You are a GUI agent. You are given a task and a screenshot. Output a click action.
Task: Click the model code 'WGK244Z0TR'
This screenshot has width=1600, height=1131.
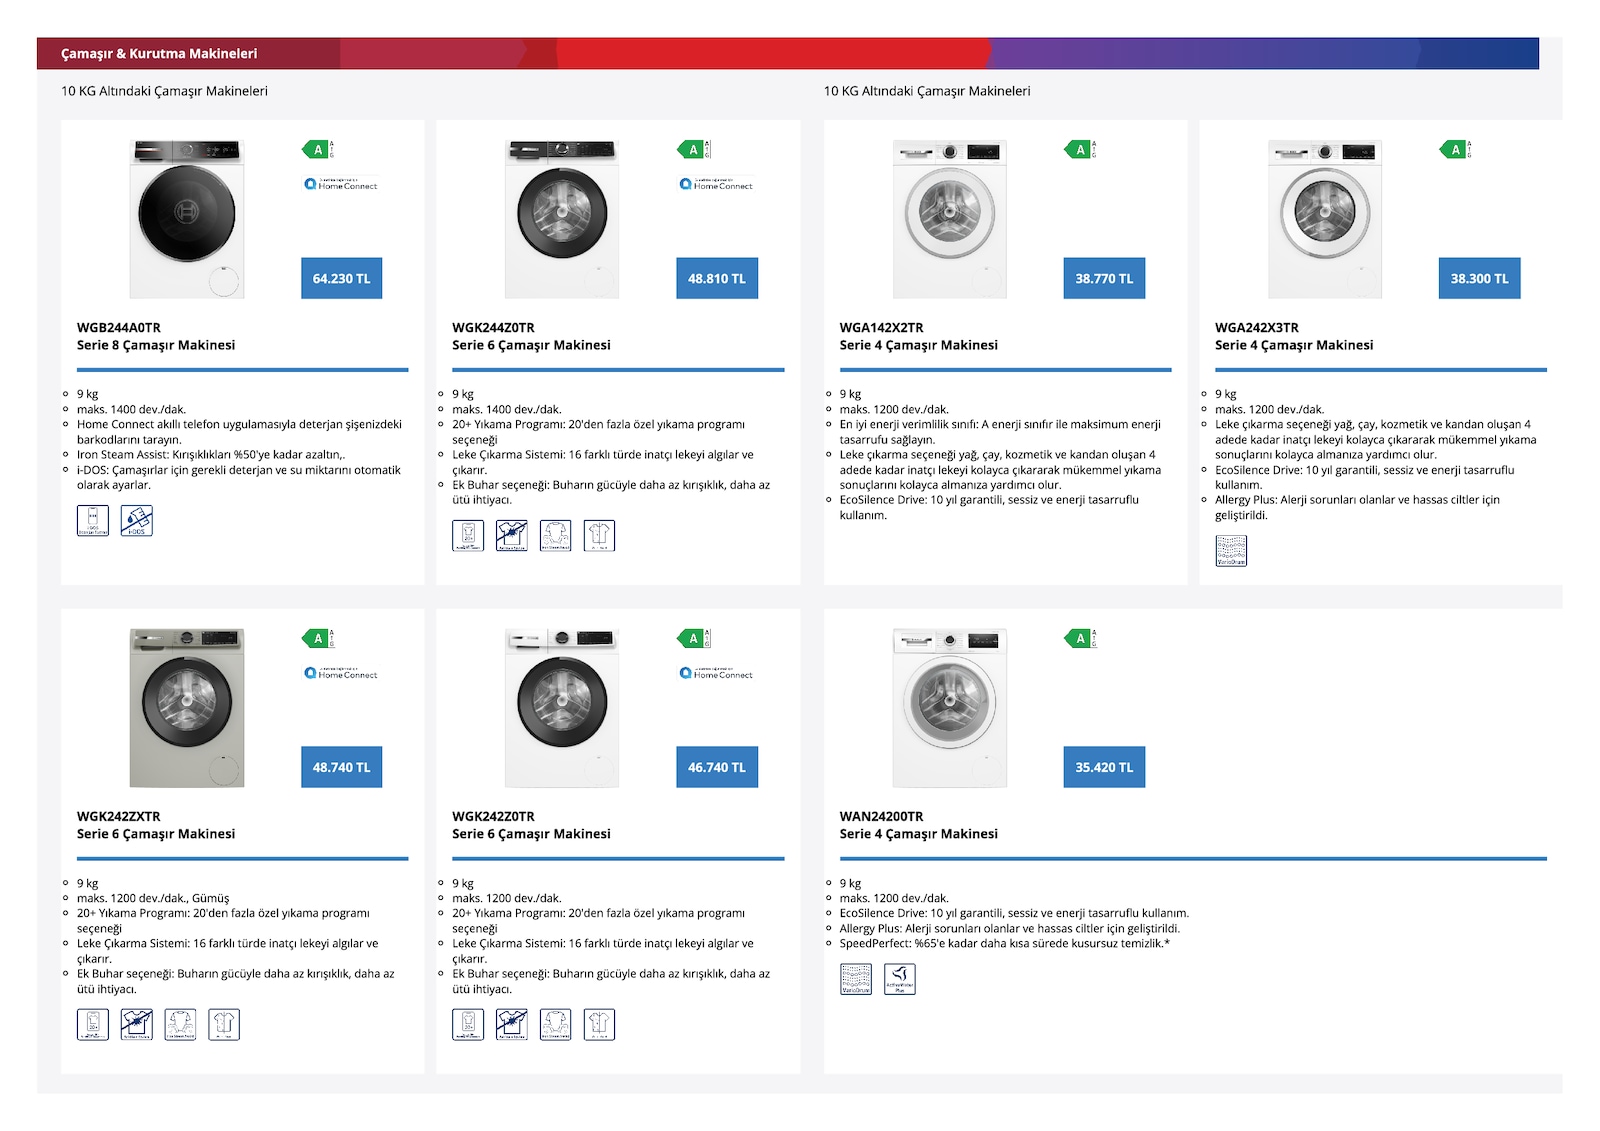click(x=493, y=327)
